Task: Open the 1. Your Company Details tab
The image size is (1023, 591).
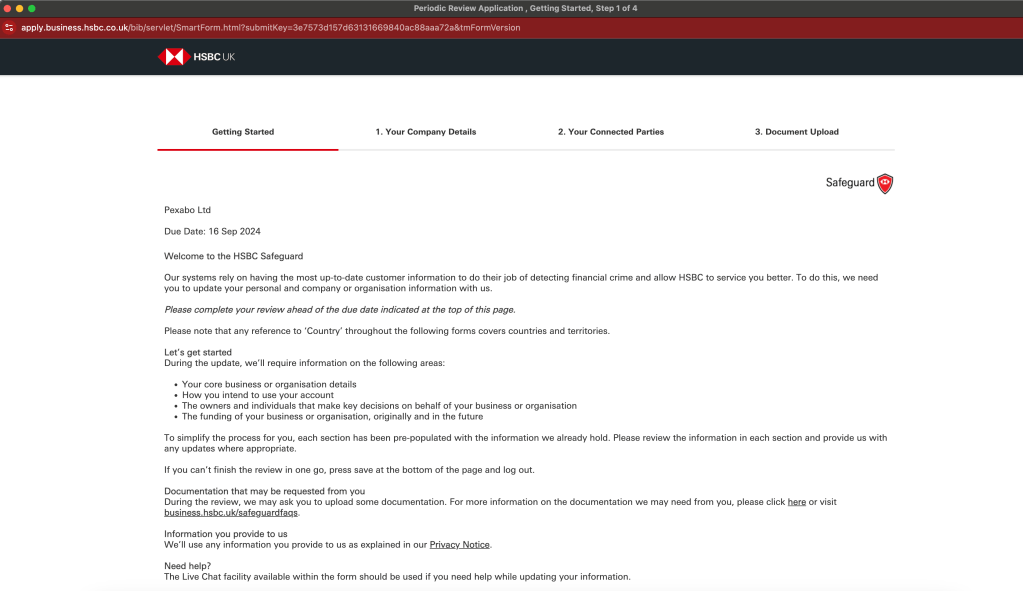Action: (x=425, y=132)
